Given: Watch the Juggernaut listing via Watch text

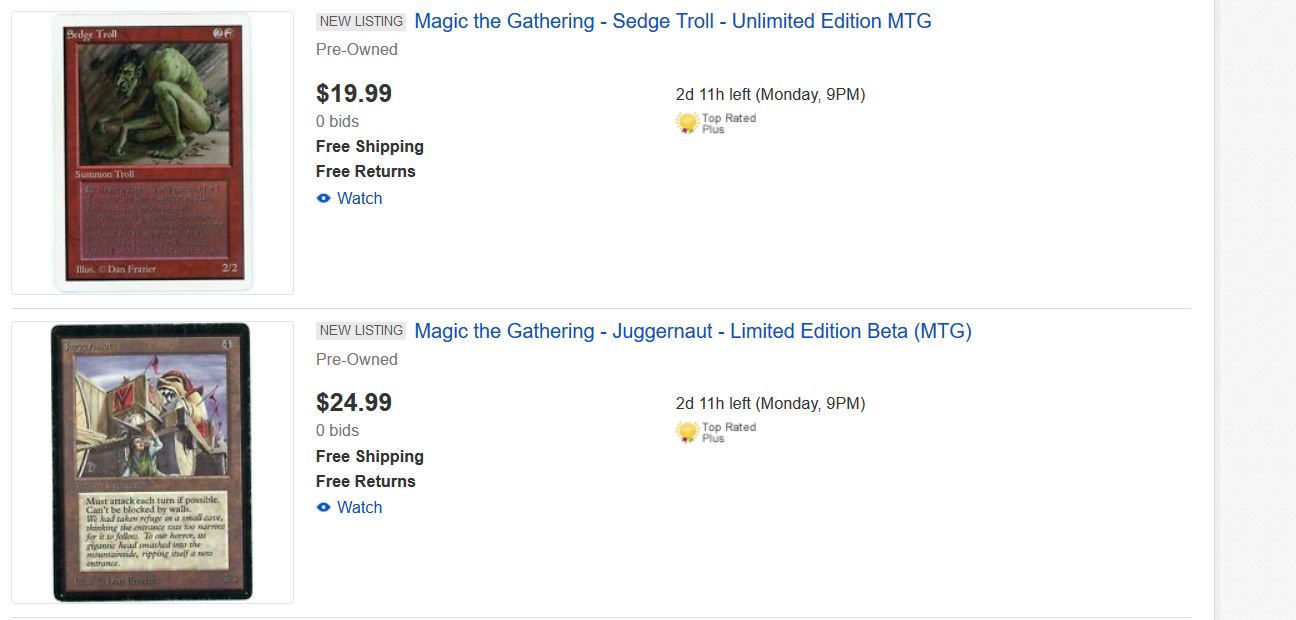Looking at the screenshot, I should pos(359,507).
